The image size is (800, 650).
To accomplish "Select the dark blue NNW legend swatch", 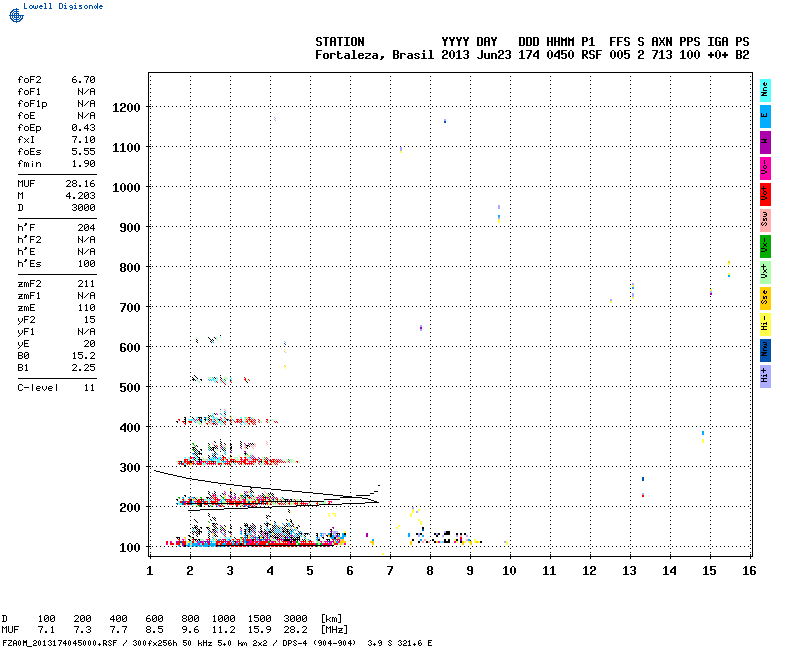I will (765, 350).
